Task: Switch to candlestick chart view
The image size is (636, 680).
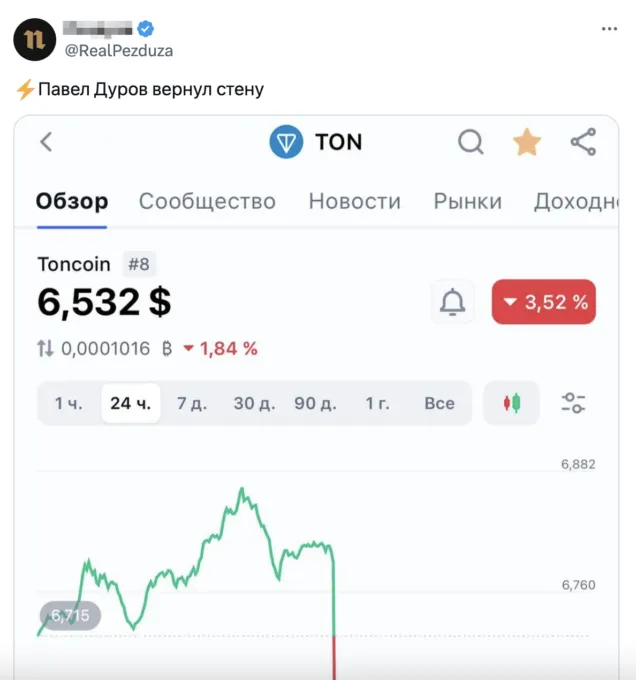Action: tap(511, 403)
